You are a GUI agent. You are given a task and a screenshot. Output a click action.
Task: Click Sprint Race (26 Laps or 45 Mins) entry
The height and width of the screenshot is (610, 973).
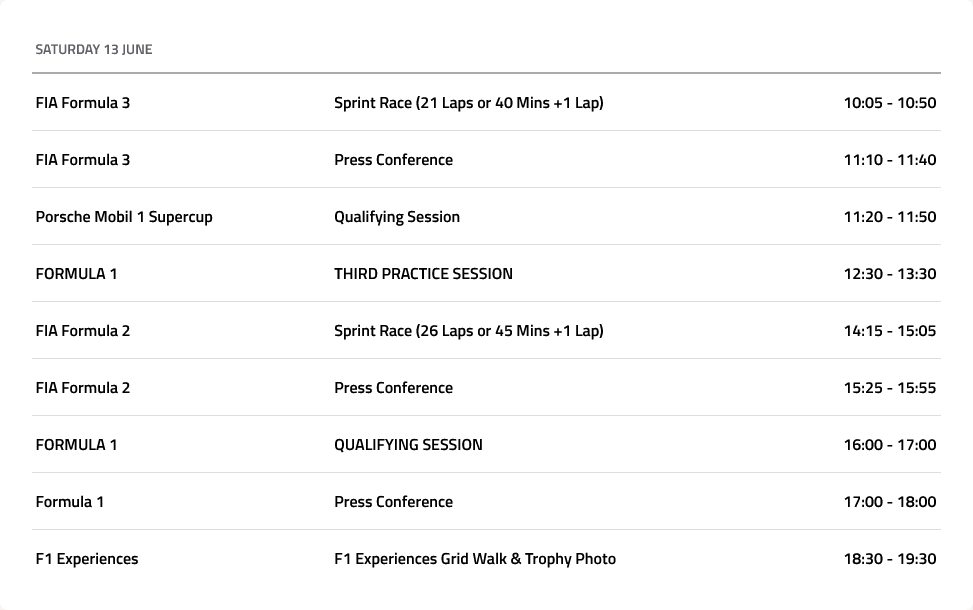pyautogui.click(x=469, y=331)
